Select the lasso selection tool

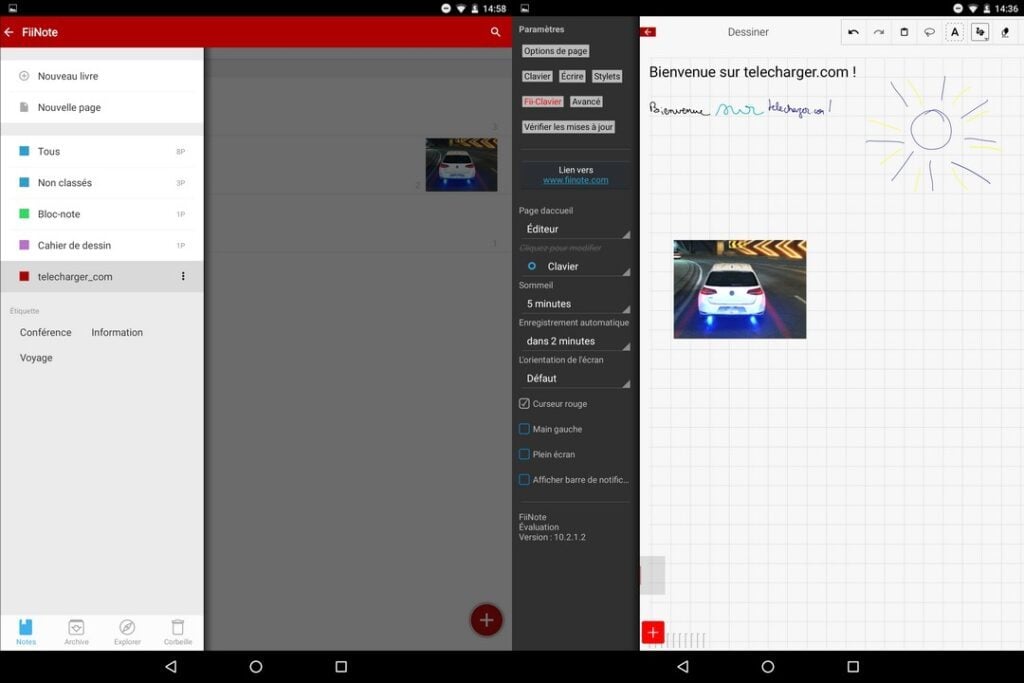tap(929, 32)
